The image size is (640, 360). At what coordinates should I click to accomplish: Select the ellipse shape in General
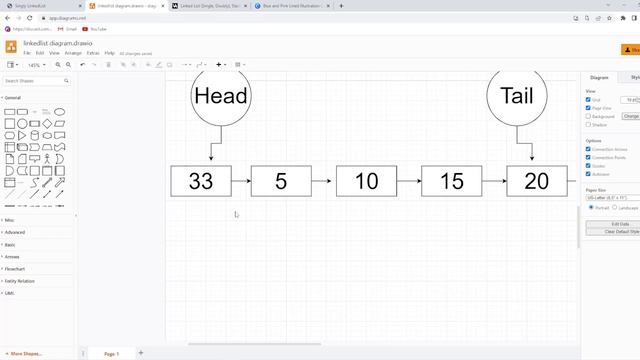60,112
